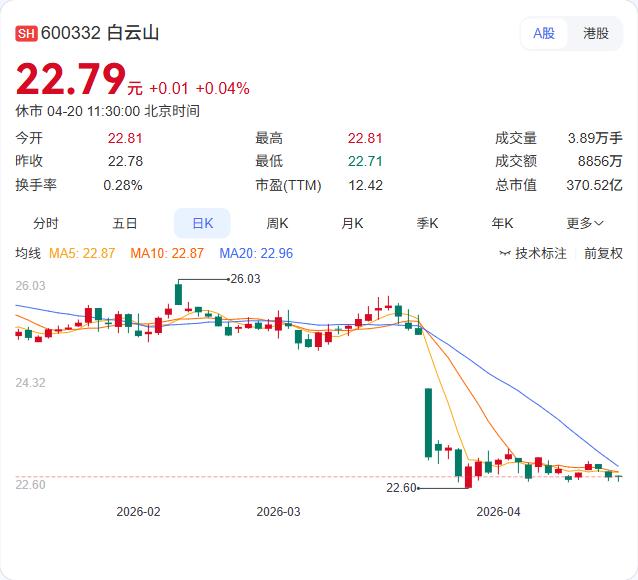Image resolution: width=638 pixels, height=580 pixels.
Task: Click the 2026-04 date axis label
Action: pos(498,512)
